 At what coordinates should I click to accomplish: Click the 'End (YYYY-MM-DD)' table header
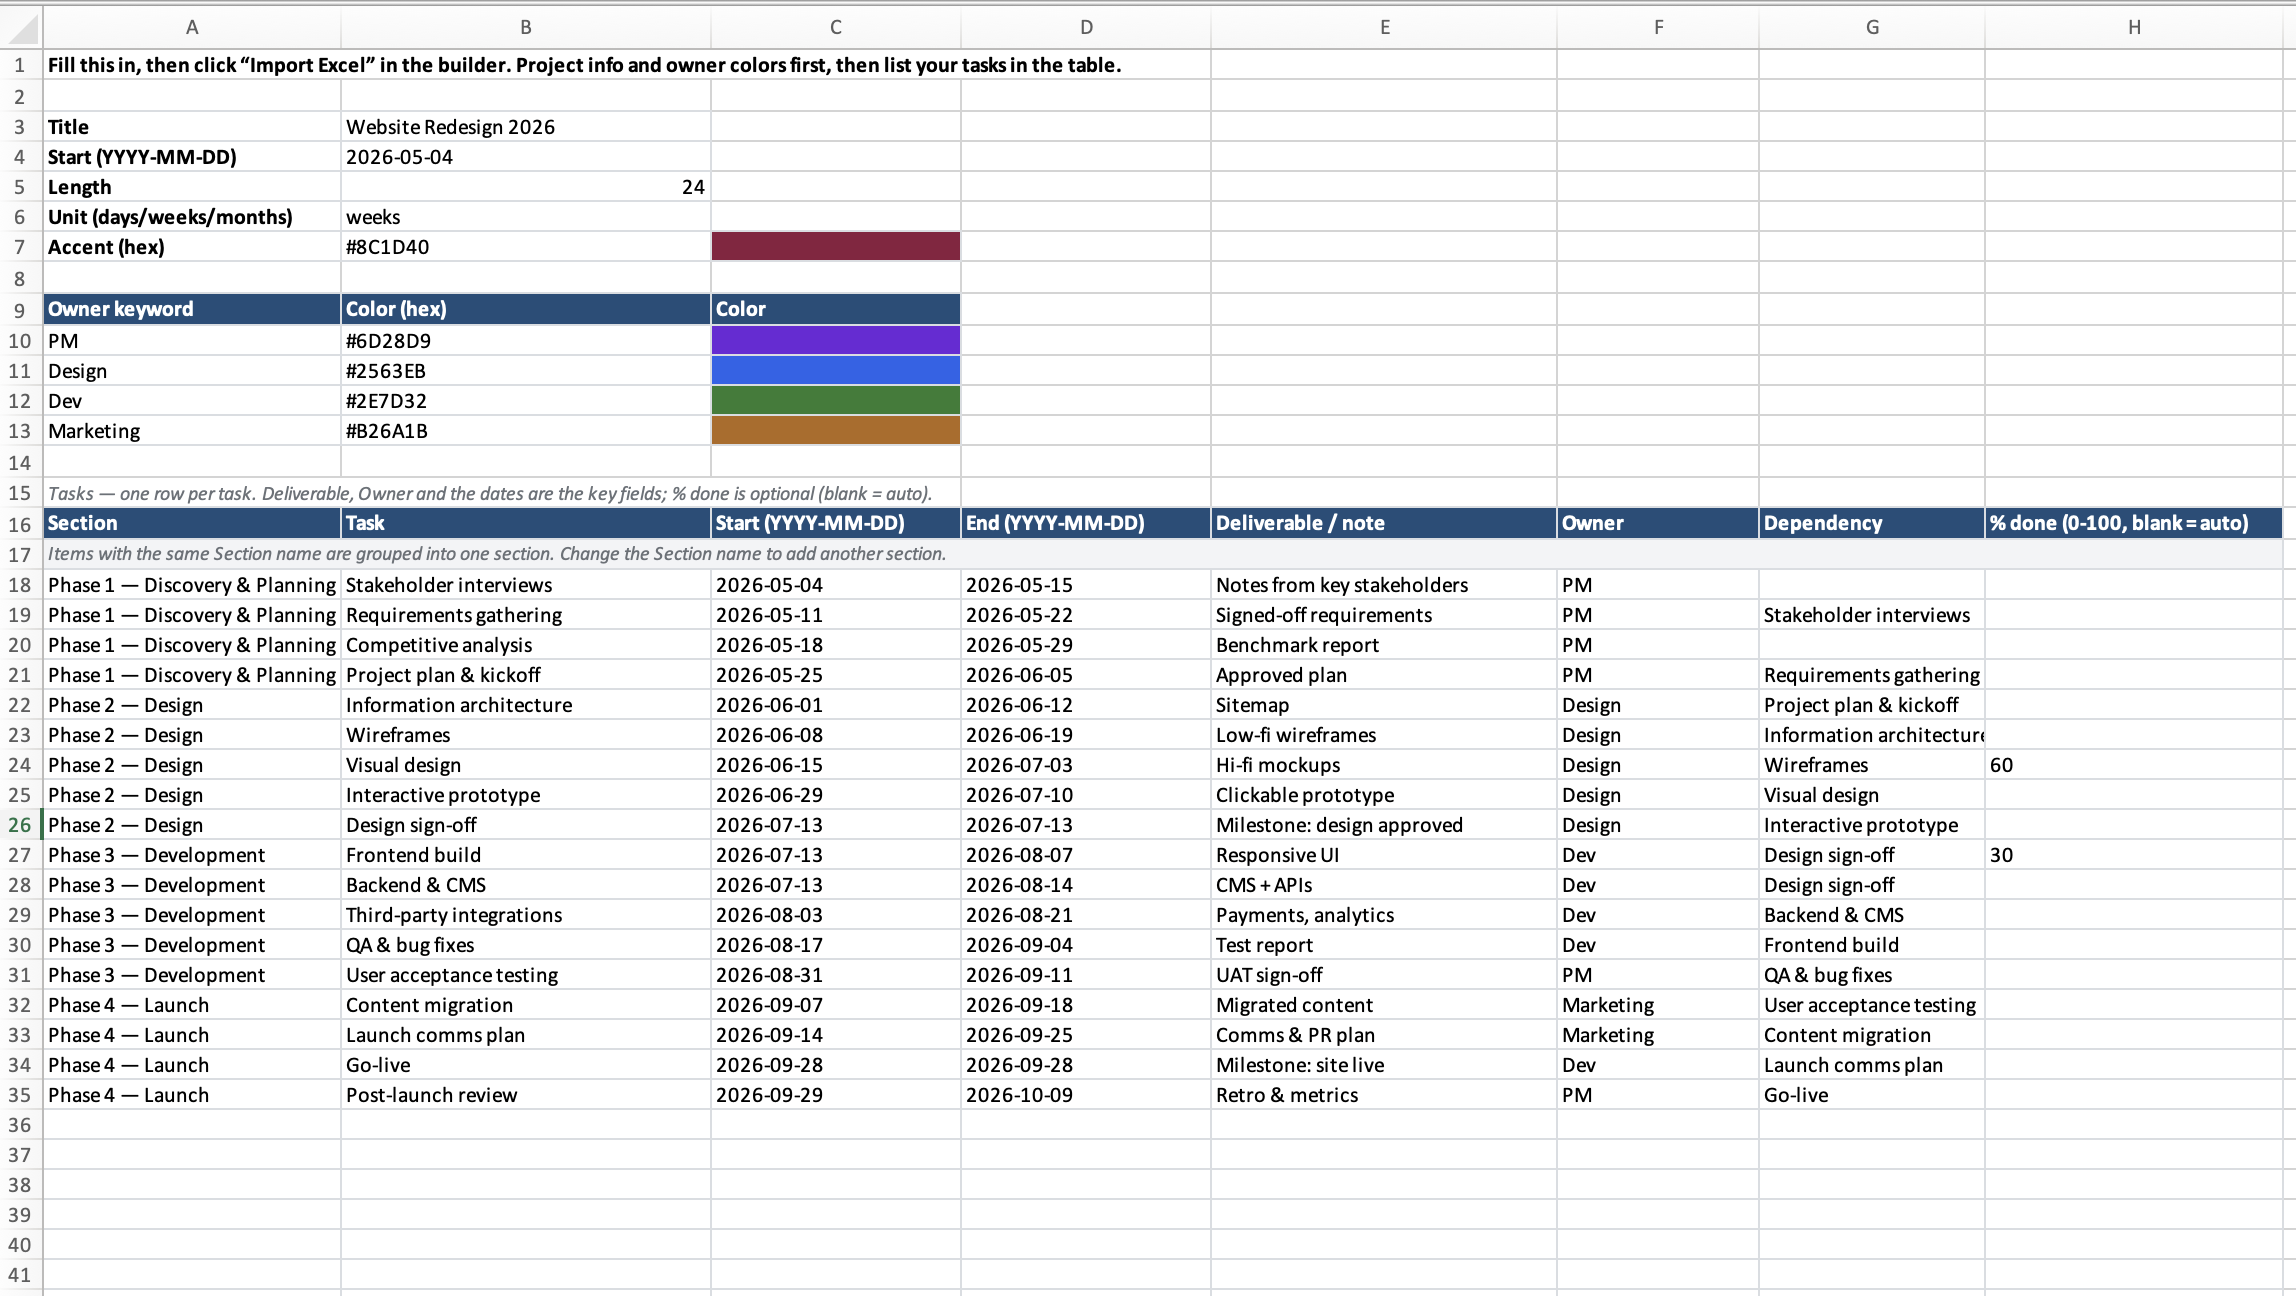(x=1086, y=523)
